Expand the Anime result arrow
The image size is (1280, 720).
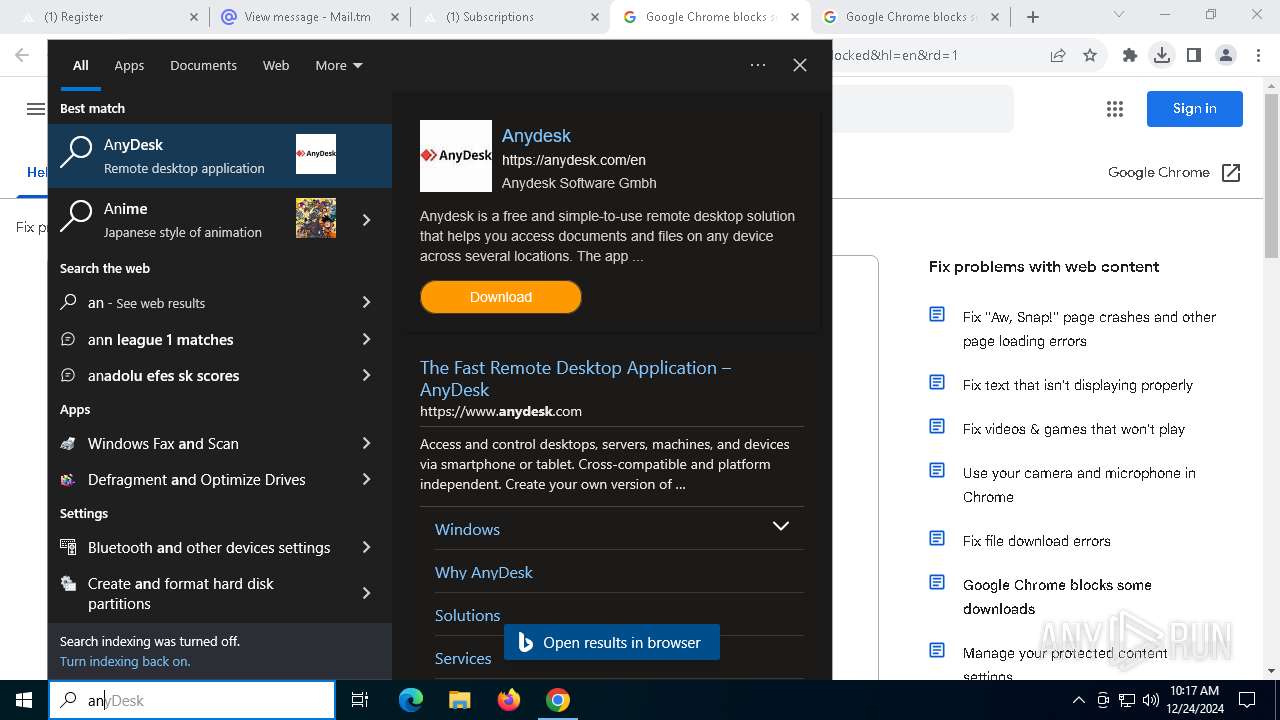coord(366,220)
